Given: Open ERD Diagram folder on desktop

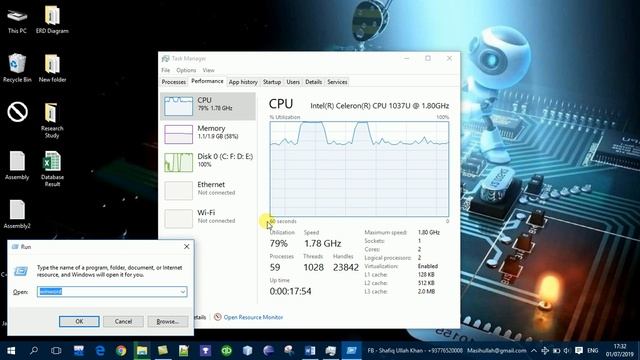Looking at the screenshot, I should pos(52,20).
